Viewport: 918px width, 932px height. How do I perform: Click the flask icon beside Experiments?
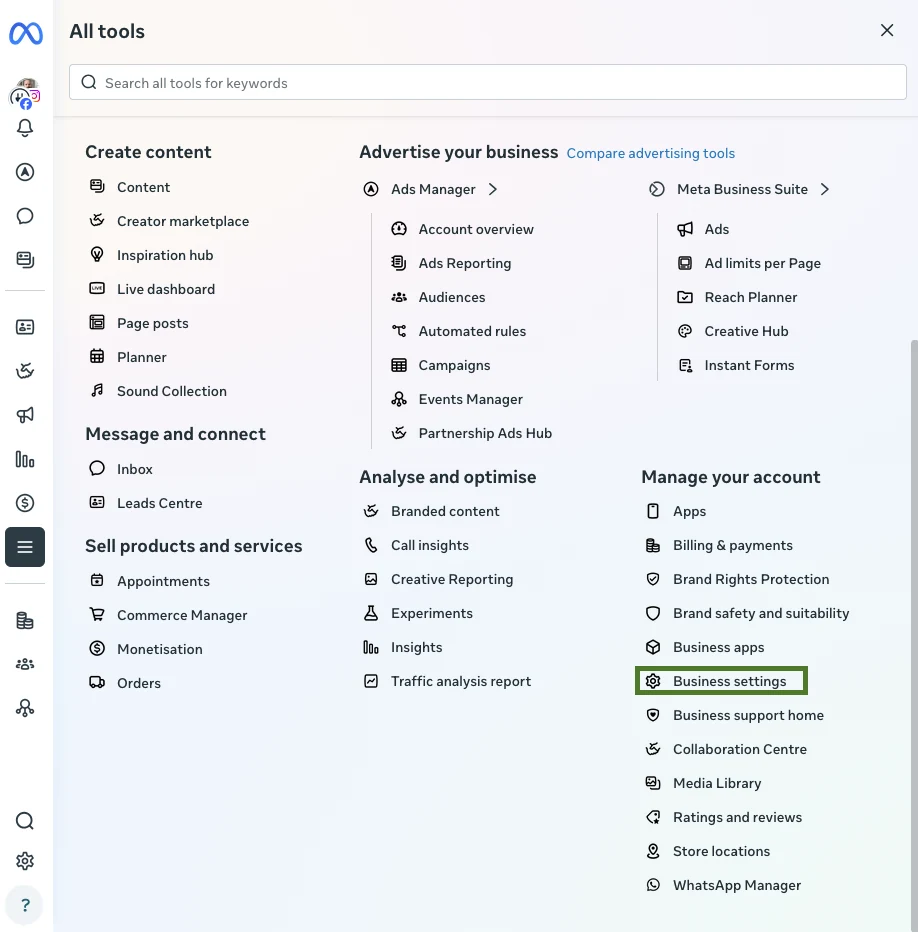(371, 613)
